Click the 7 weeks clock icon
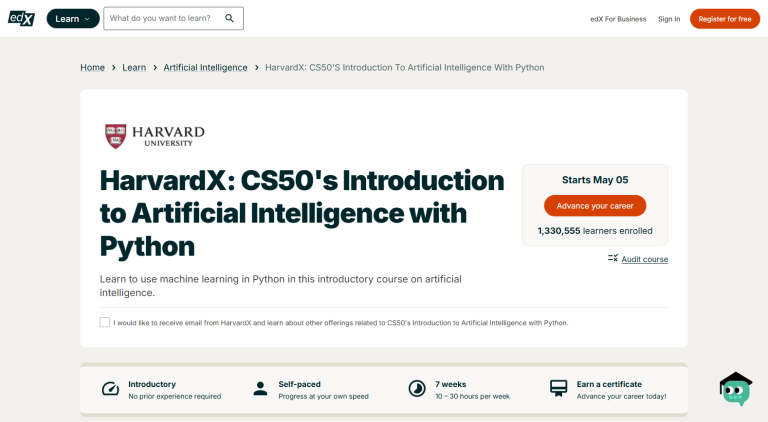The height and width of the screenshot is (422, 768). pyautogui.click(x=417, y=389)
